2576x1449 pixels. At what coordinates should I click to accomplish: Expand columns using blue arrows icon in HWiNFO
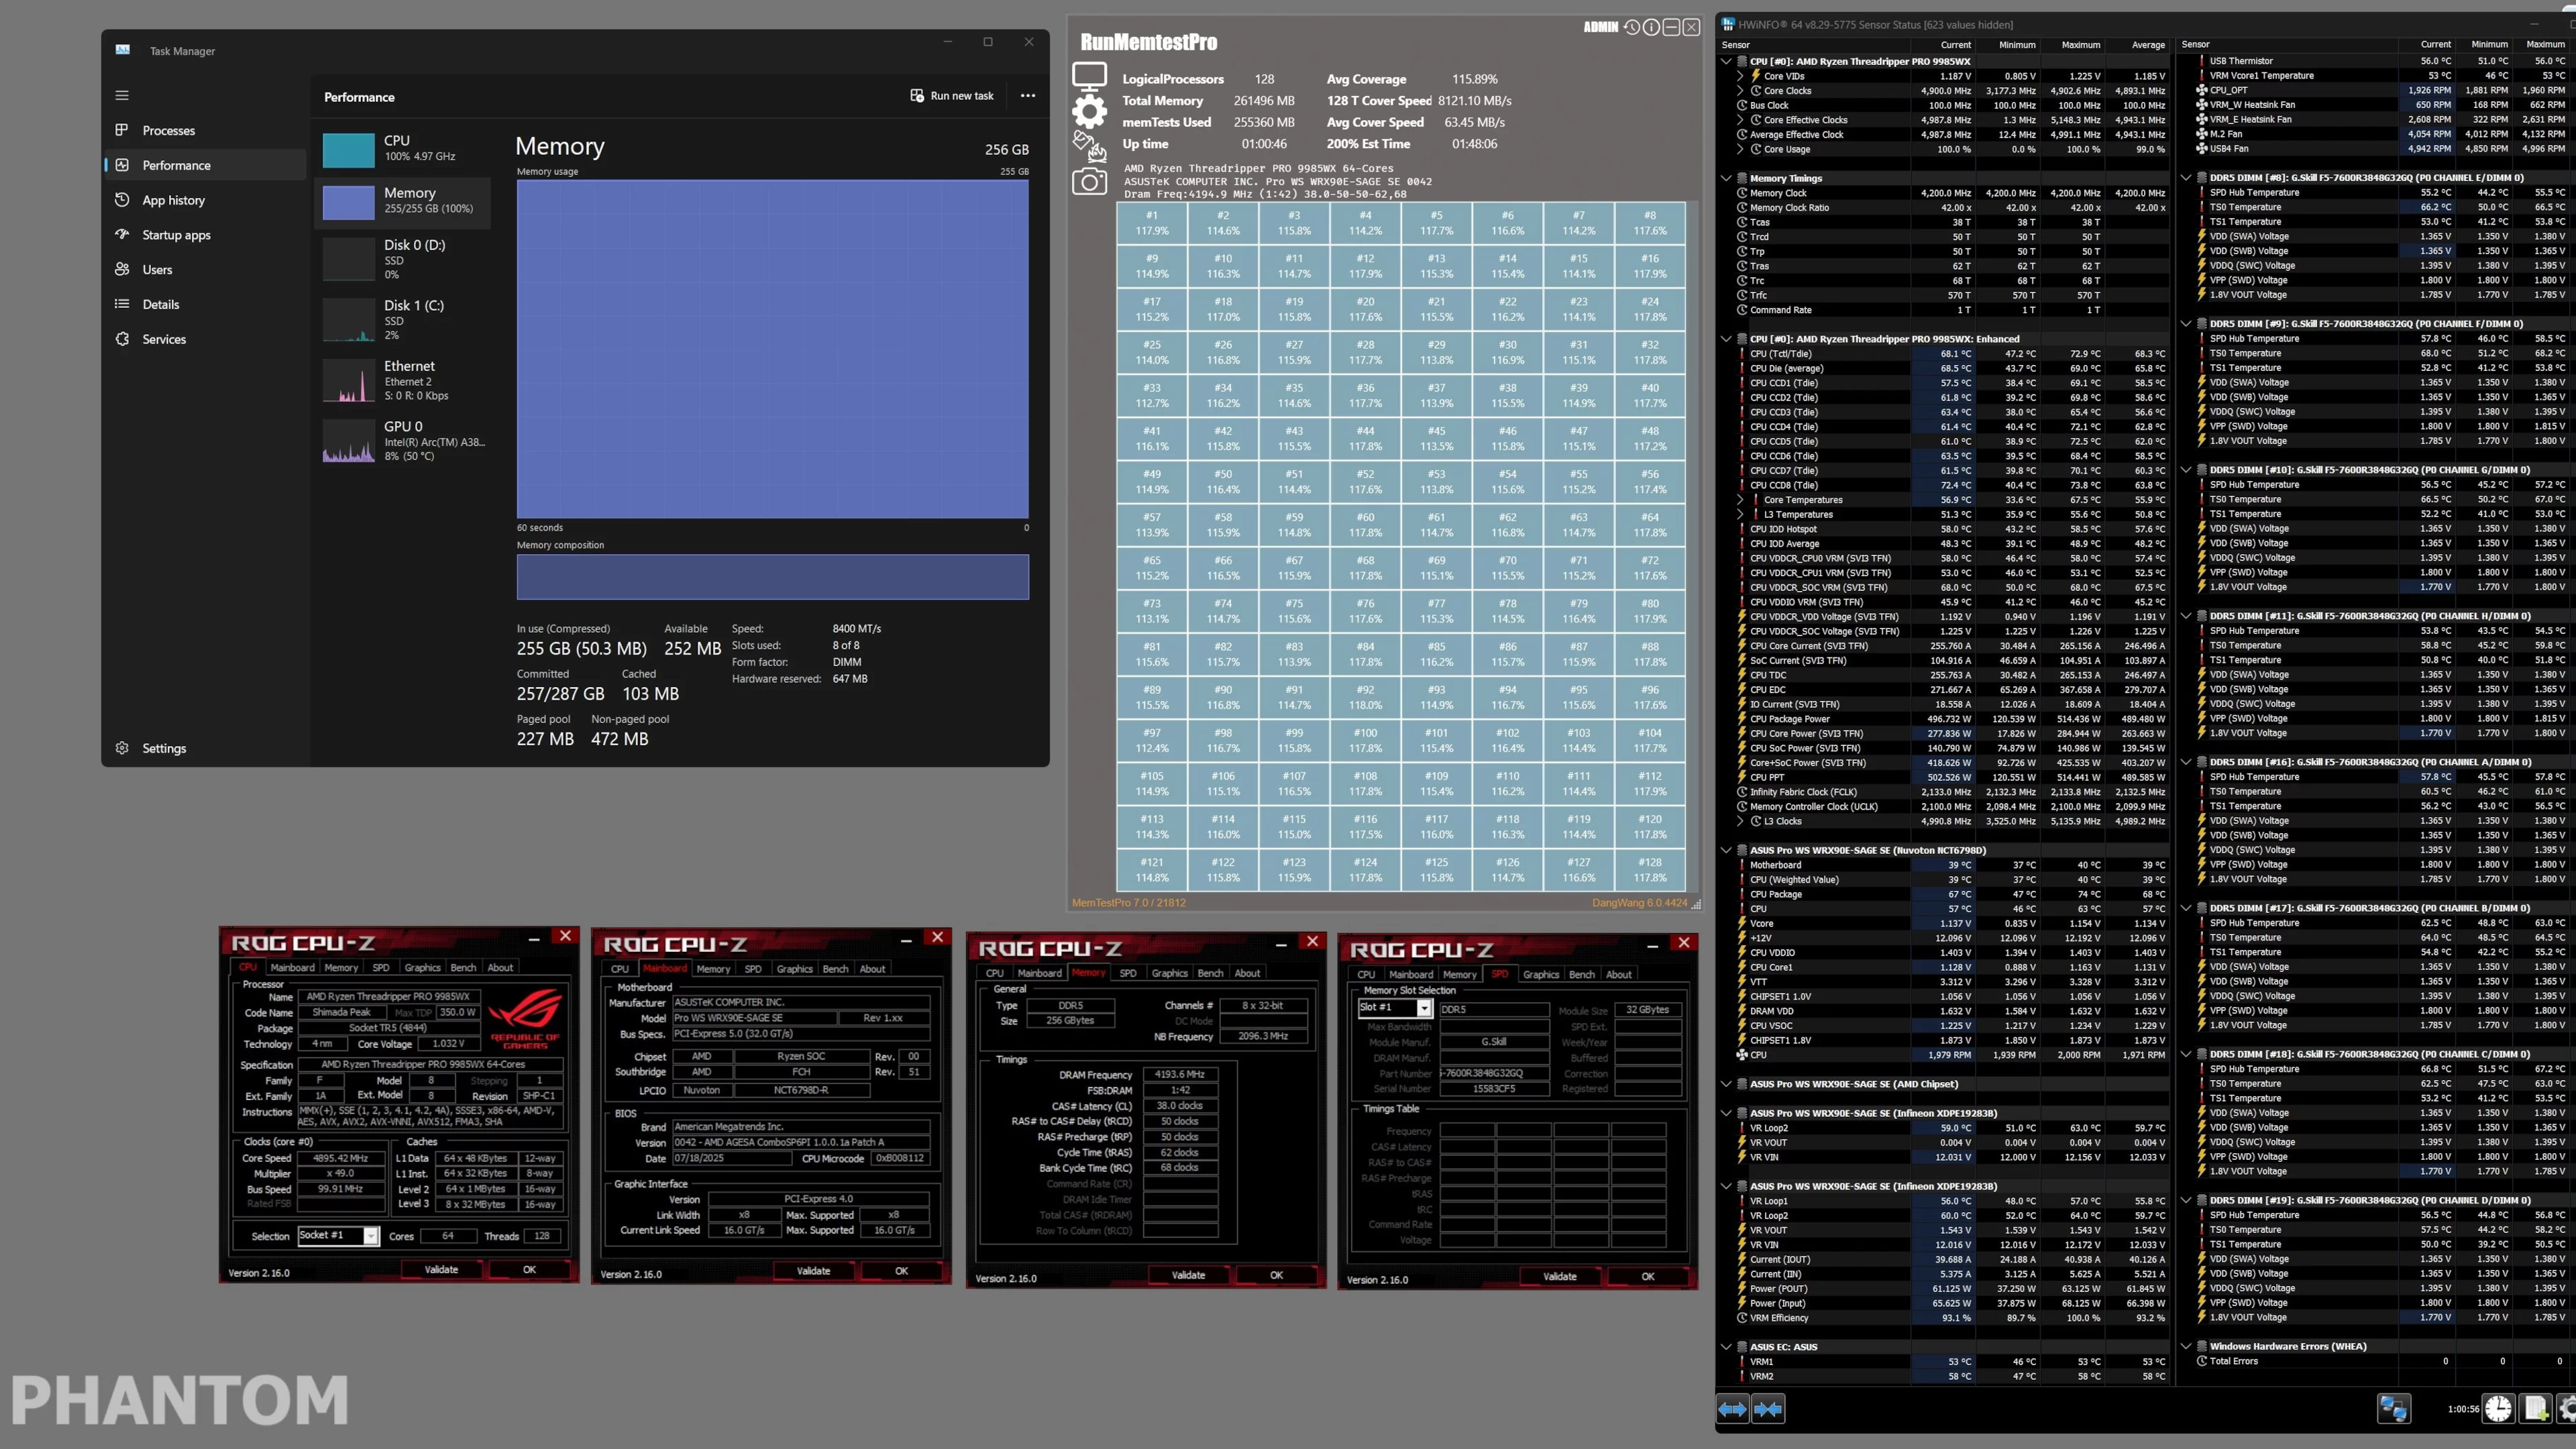coord(1733,1409)
